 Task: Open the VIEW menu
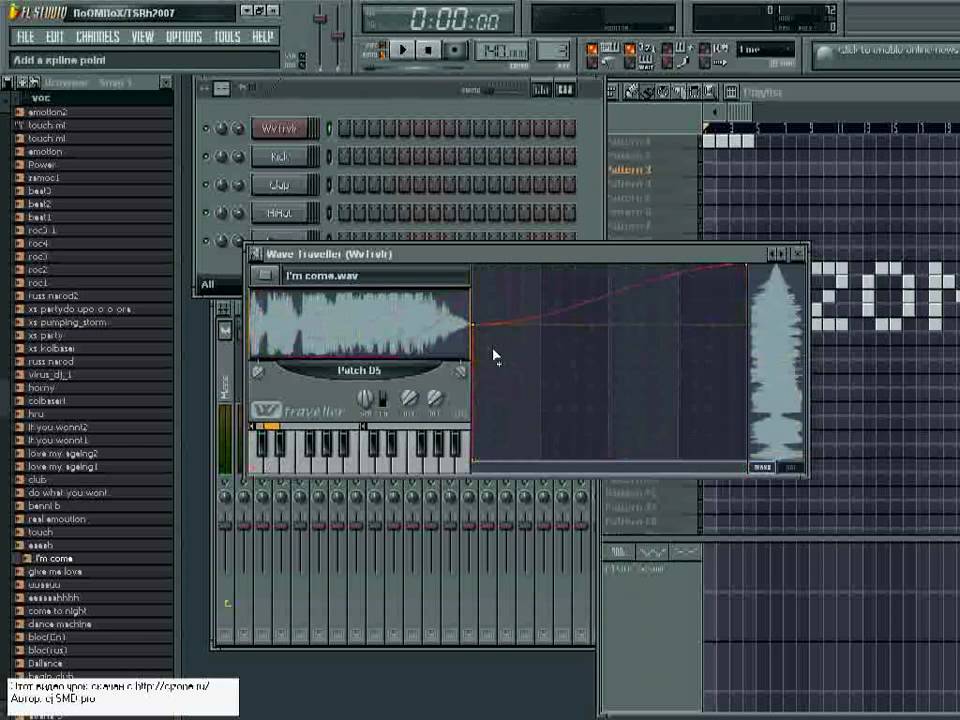(143, 37)
